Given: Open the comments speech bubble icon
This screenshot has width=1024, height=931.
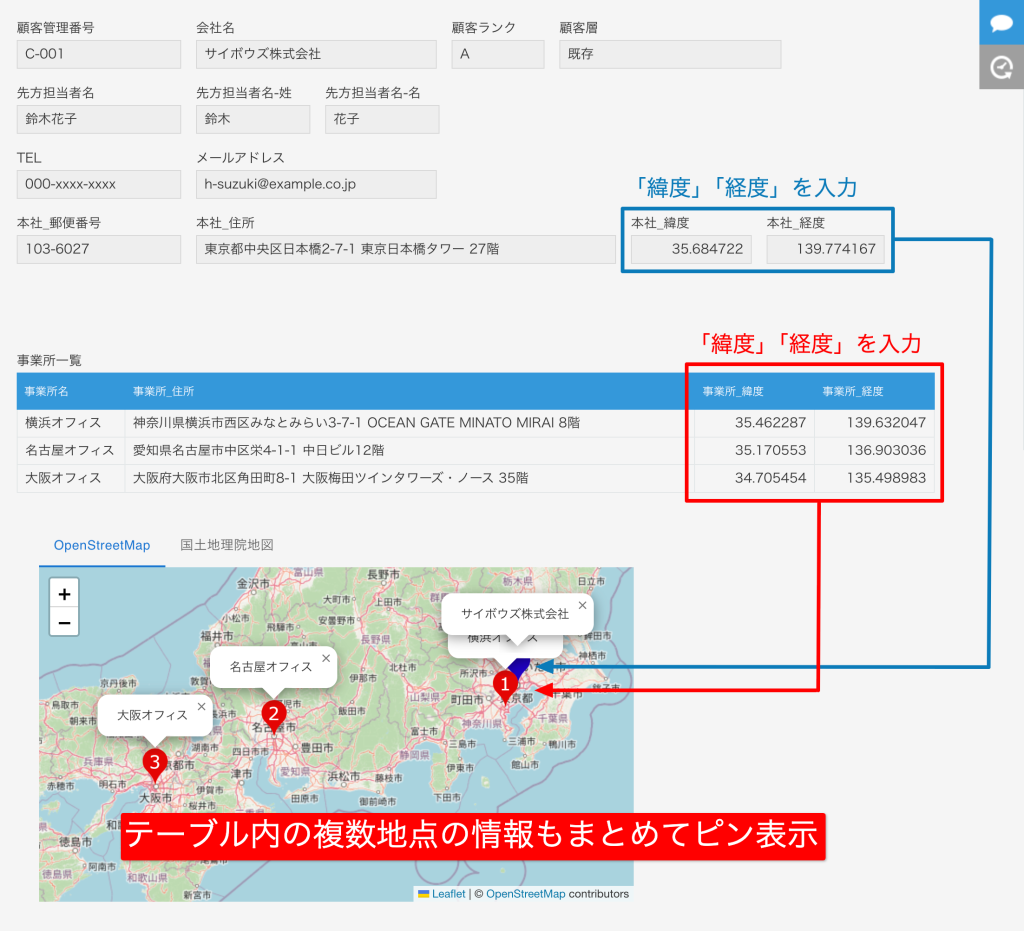Looking at the screenshot, I should click(1001, 23).
